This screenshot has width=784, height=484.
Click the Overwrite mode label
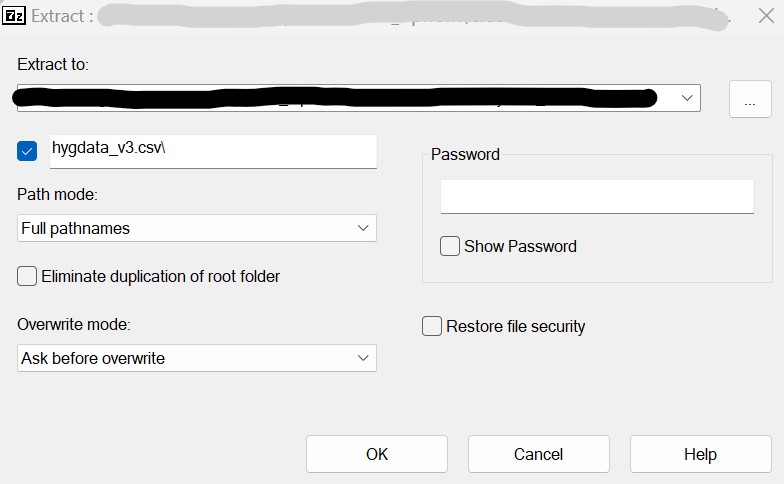(x=74, y=325)
